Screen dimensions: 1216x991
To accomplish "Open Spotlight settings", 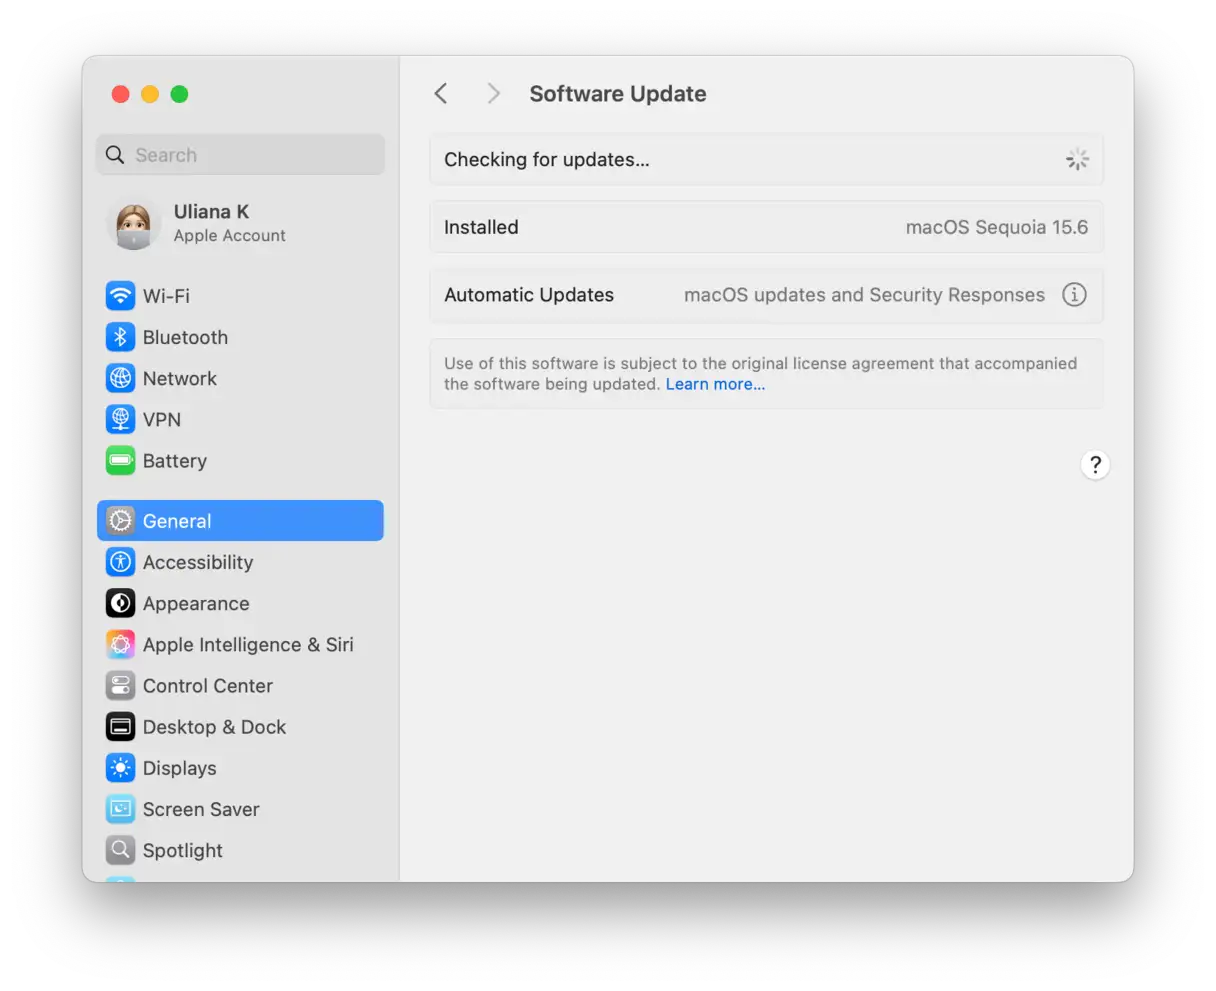I will pos(182,850).
